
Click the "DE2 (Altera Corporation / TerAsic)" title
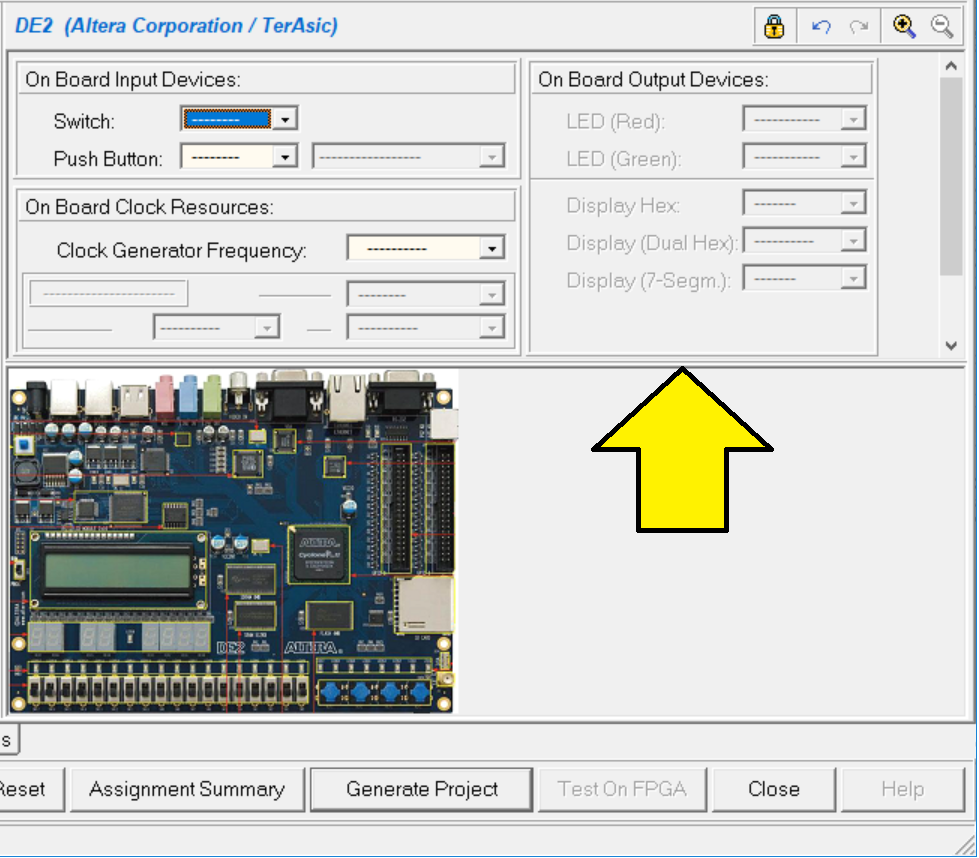click(x=176, y=26)
